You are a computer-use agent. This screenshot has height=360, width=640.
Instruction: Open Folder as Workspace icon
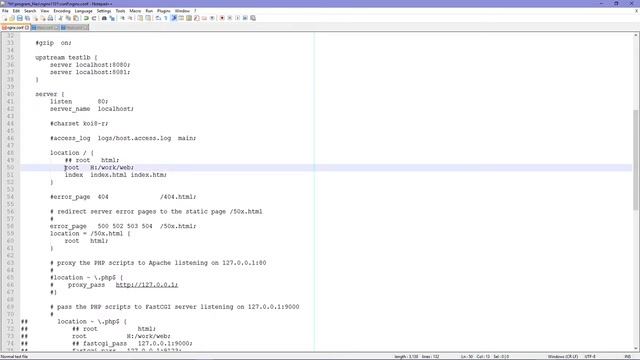pos(204,18)
